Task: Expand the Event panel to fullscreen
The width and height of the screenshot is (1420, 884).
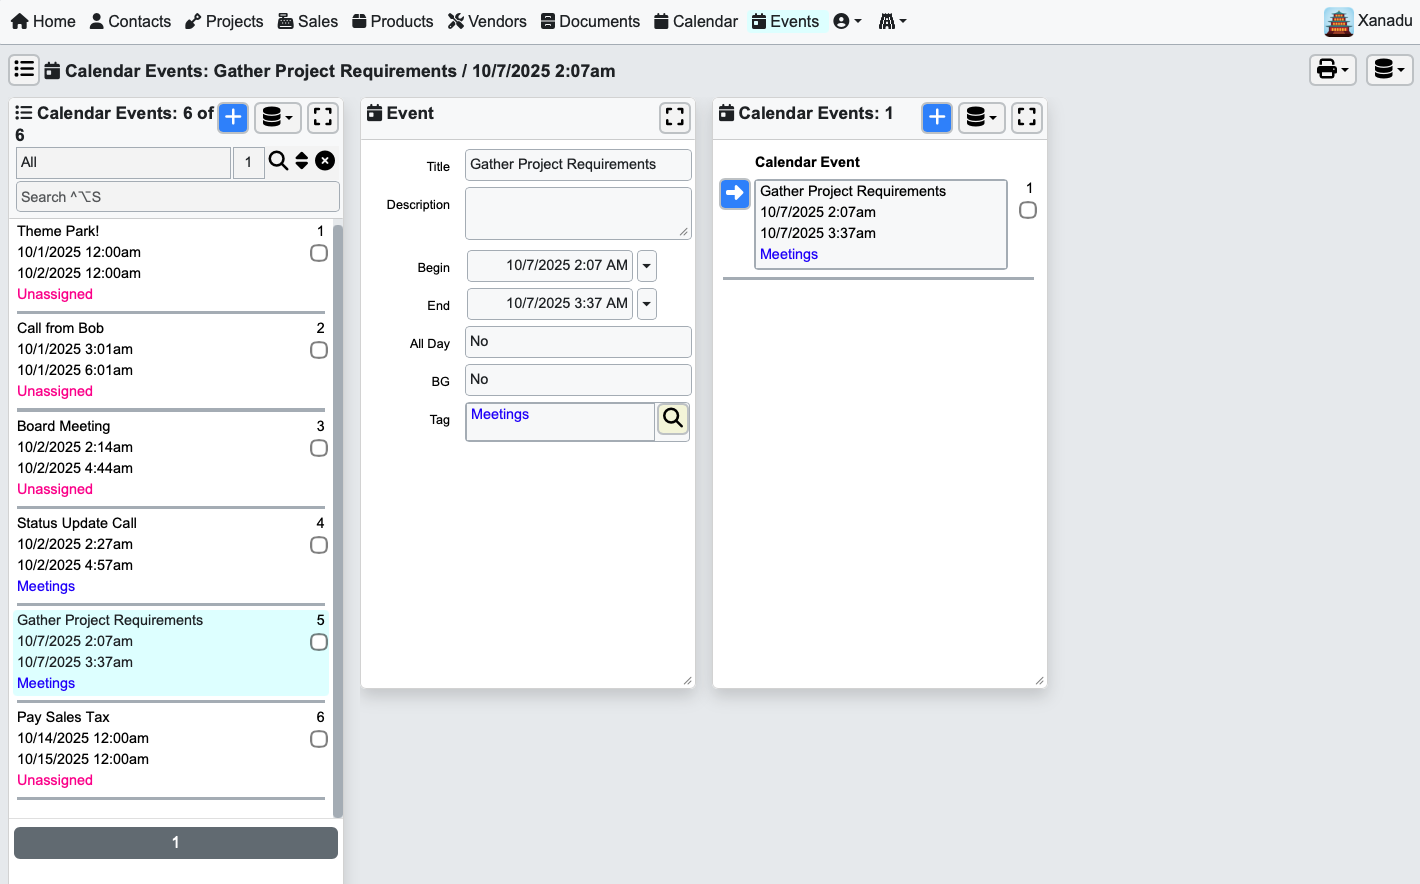Action: (675, 117)
